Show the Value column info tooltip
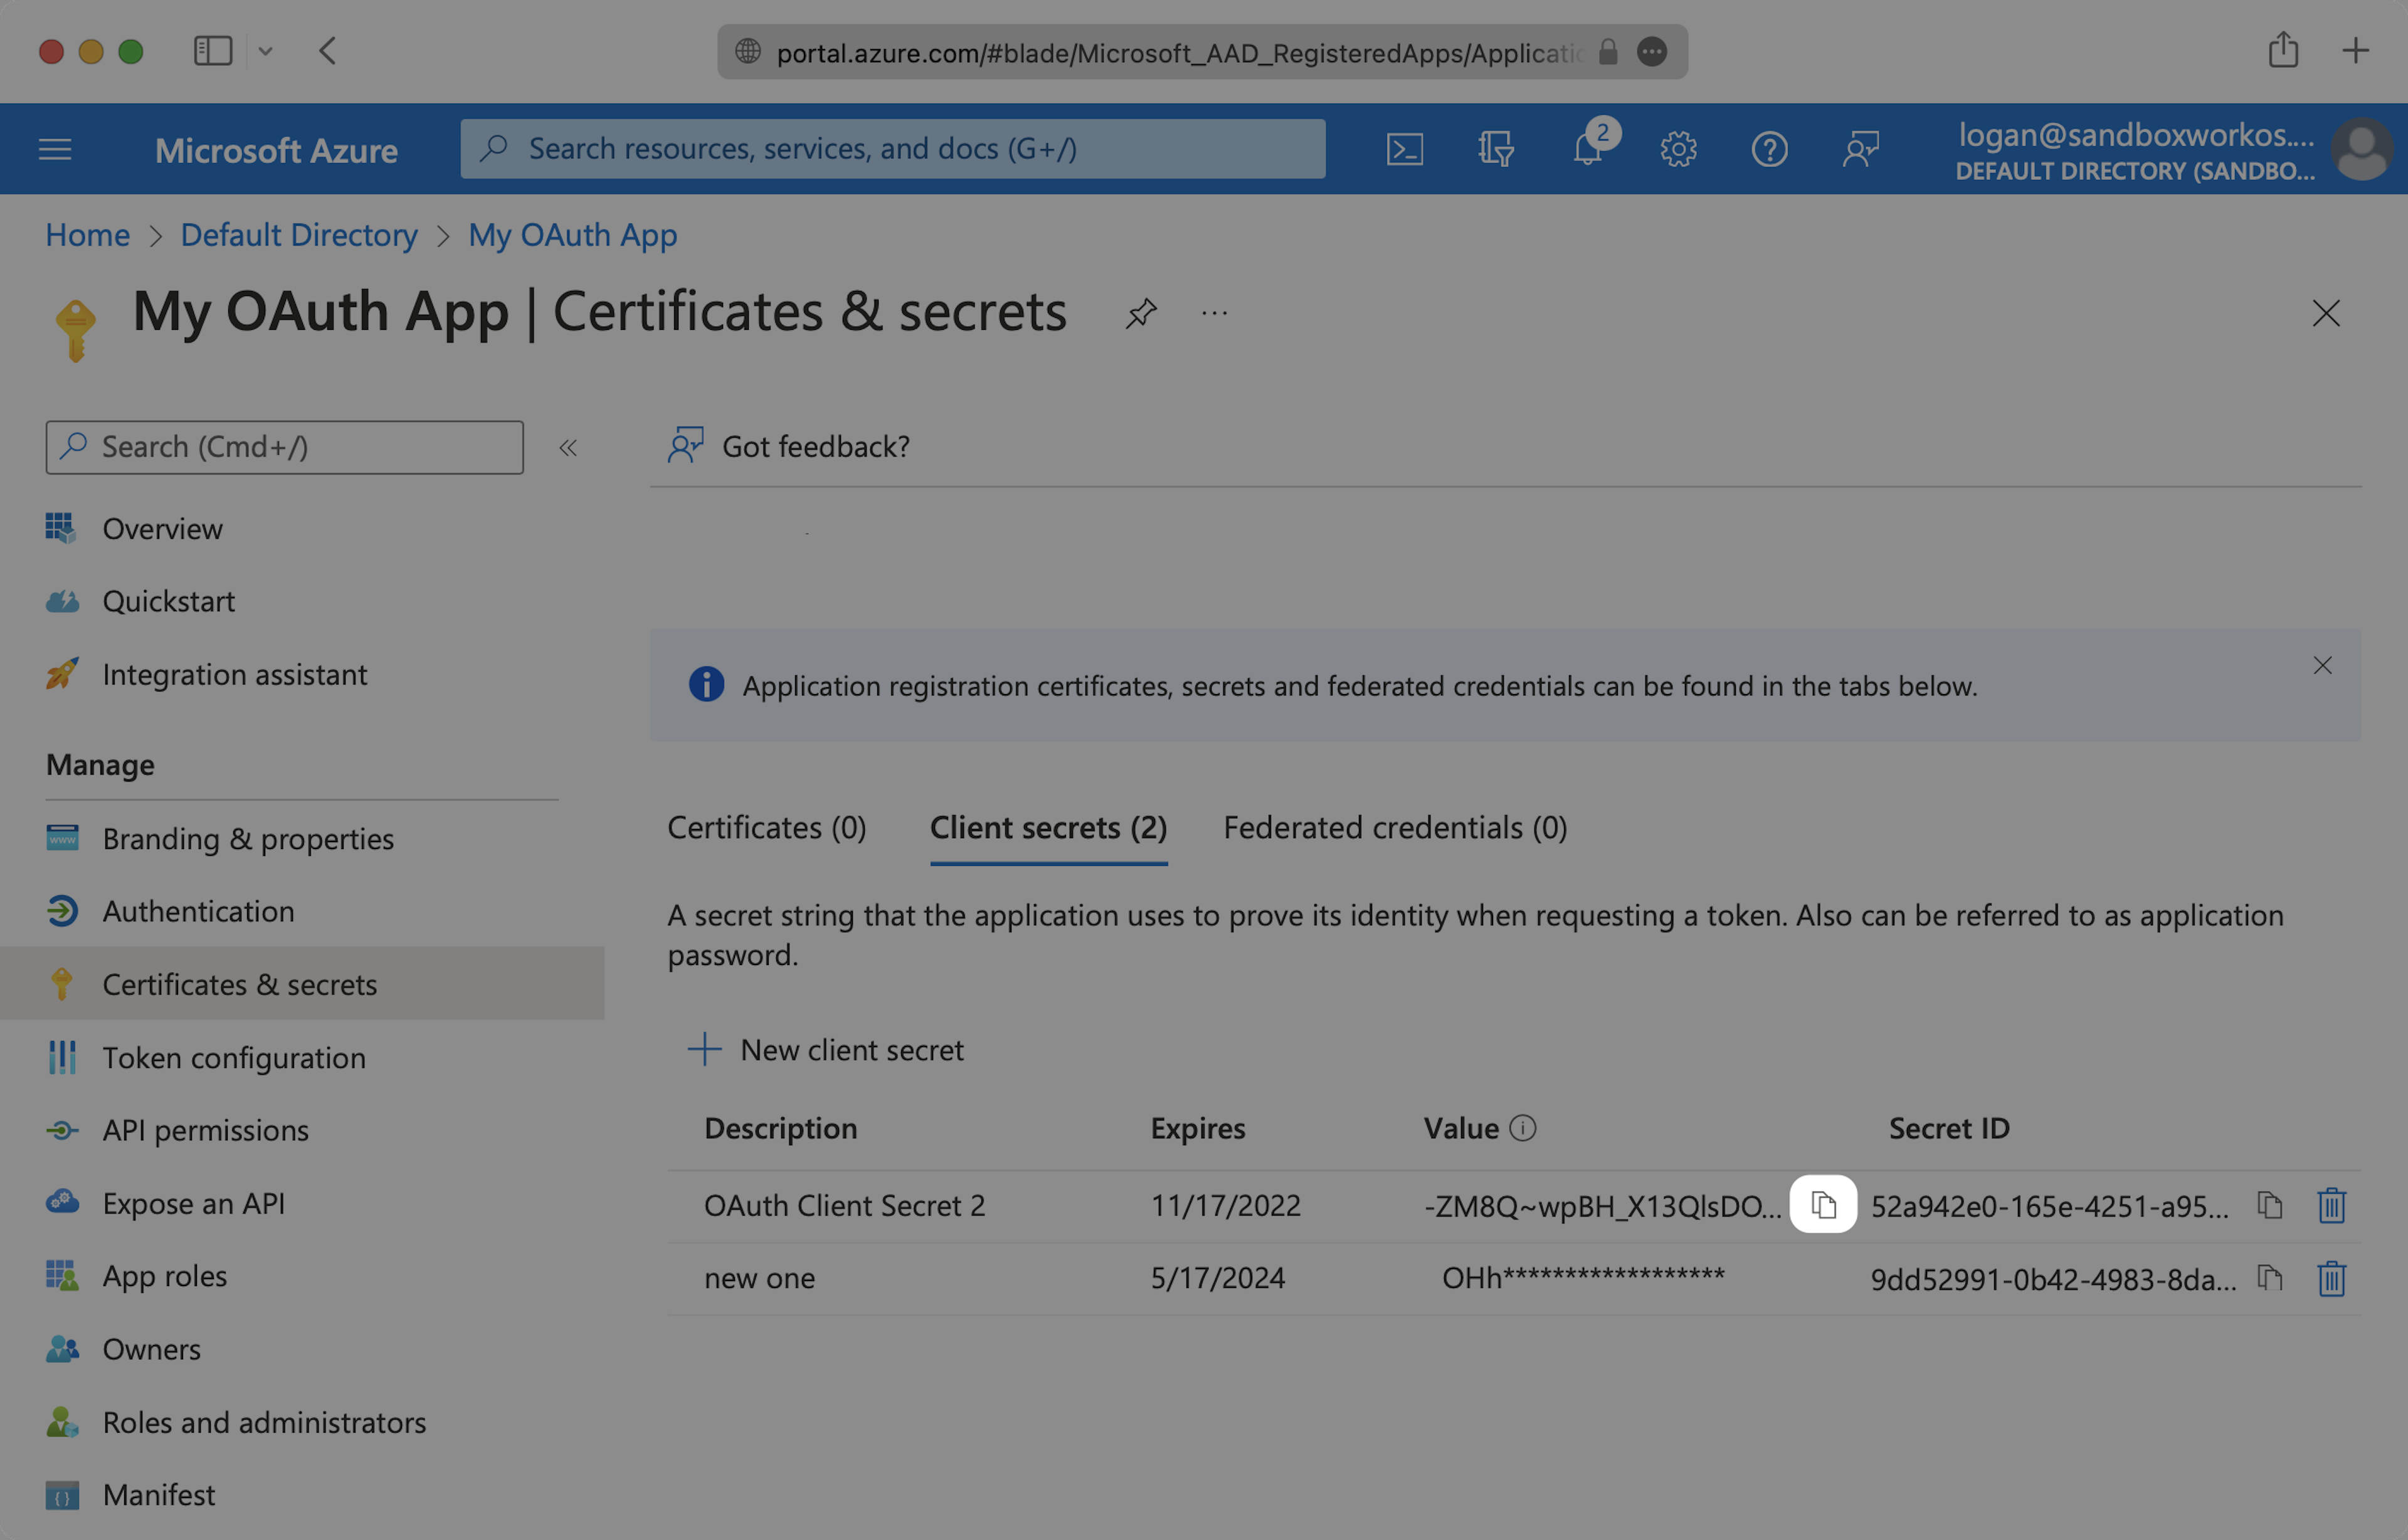The image size is (2408, 1540). pos(1522,1128)
